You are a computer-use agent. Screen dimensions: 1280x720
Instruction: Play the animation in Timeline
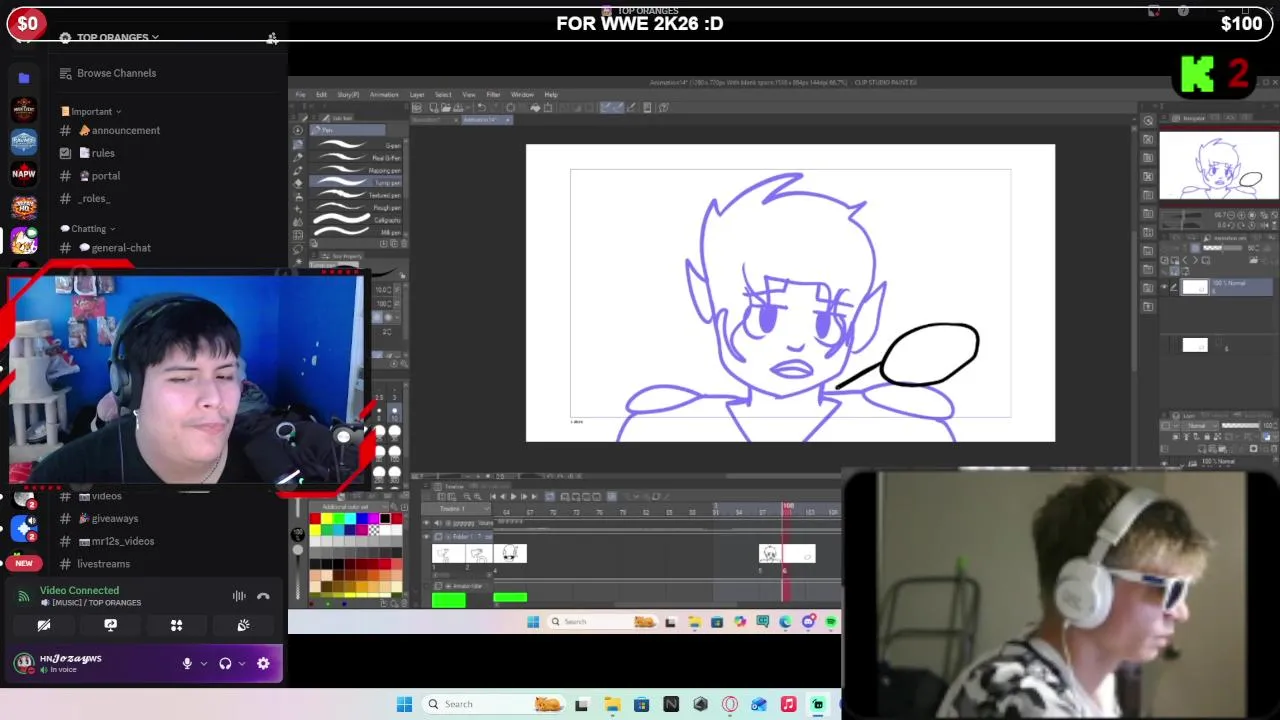click(x=513, y=496)
